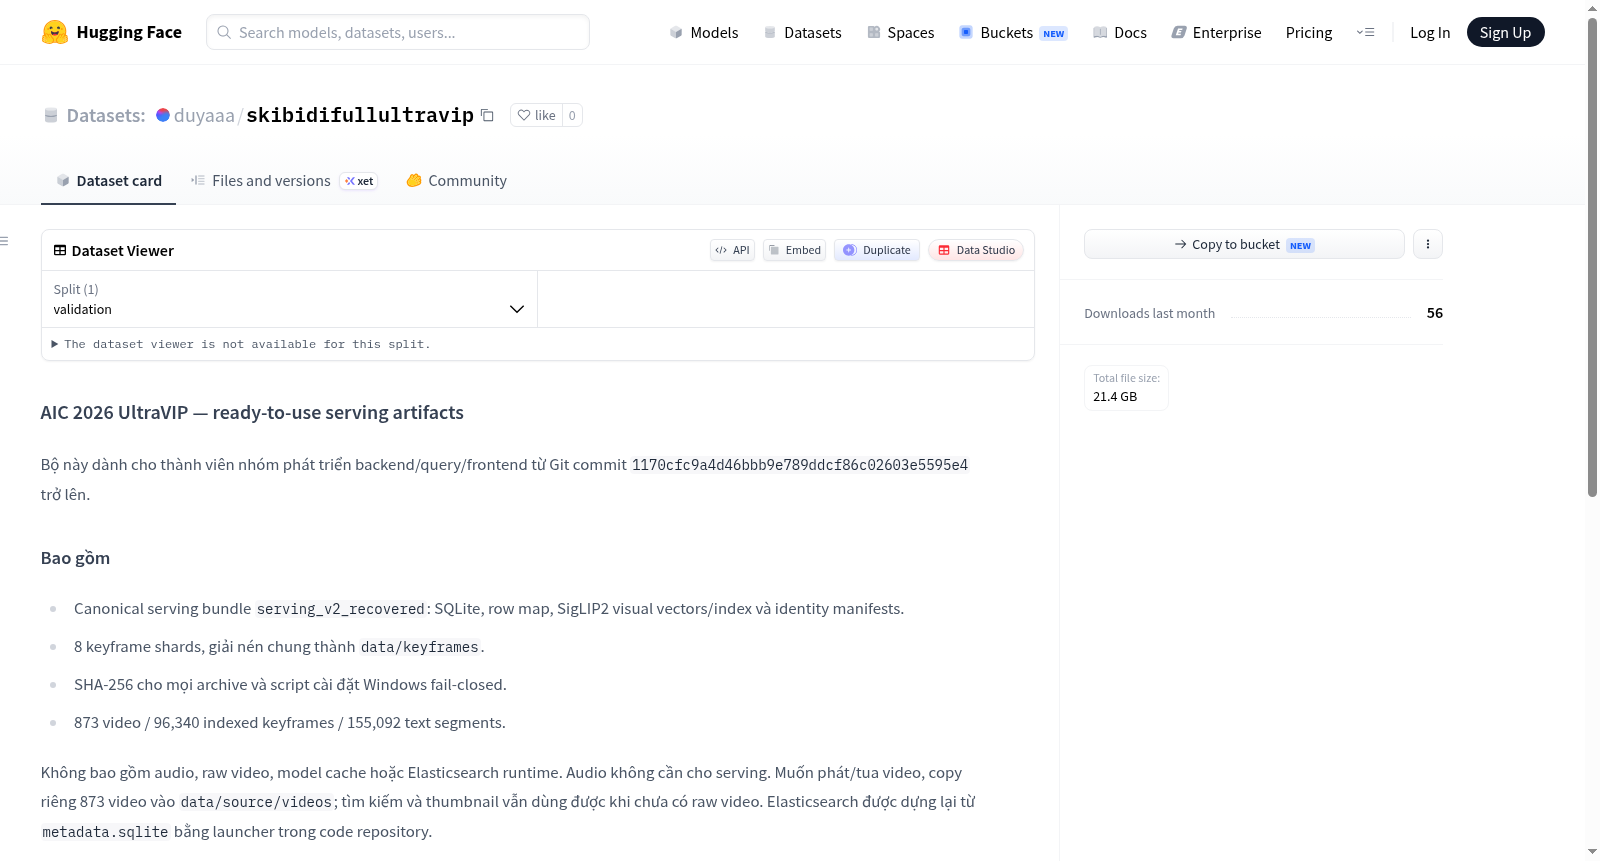Screen dimensions: 1600x861
Task: Open the three-dot more options menu
Action: click(x=1428, y=244)
